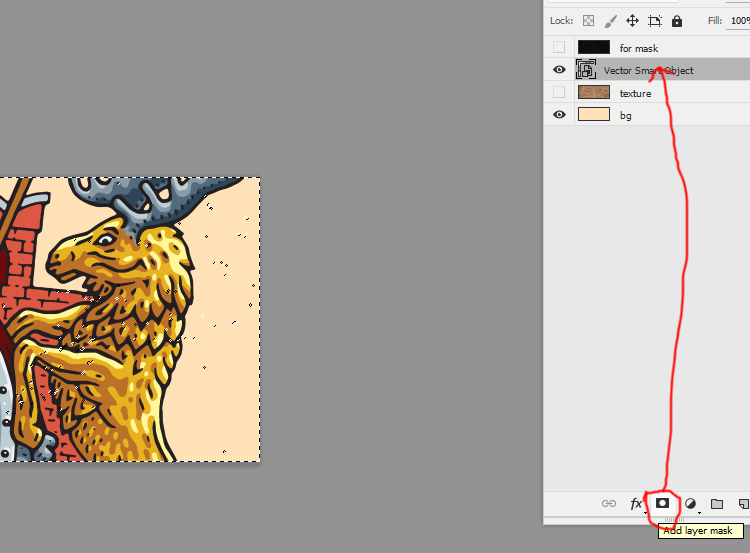
Task: Select the bg layer by name
Action: (626, 116)
